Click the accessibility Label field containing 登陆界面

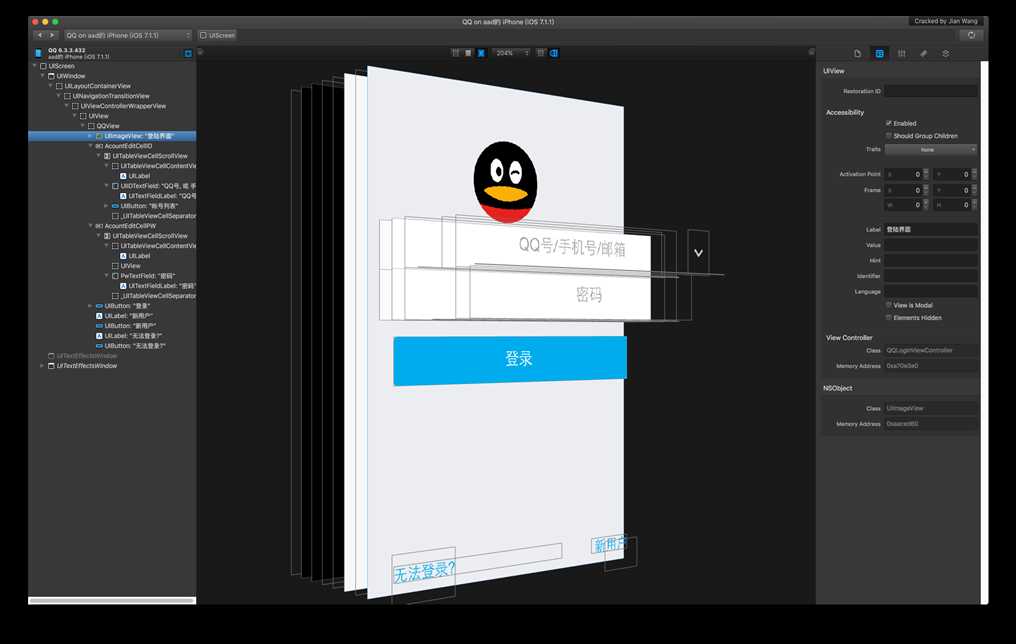(x=930, y=229)
